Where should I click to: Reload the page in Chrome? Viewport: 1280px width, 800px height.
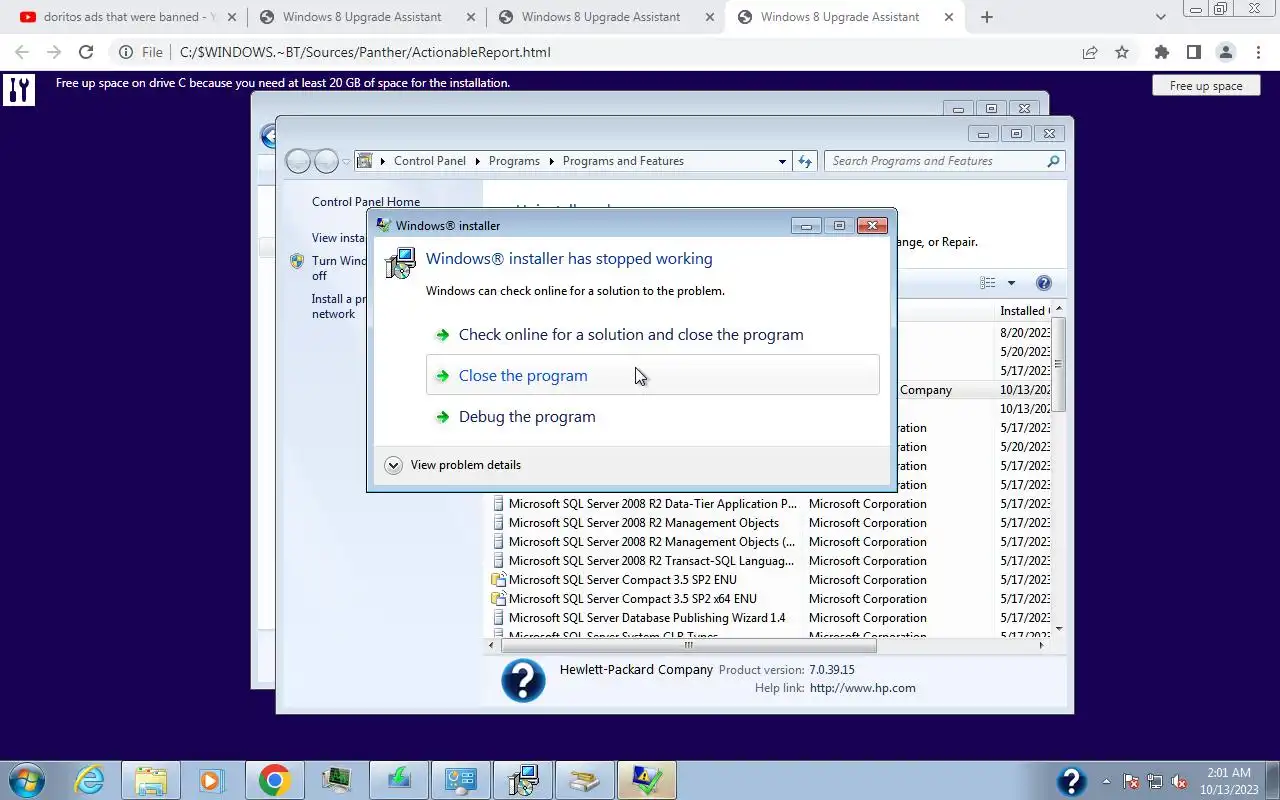86,52
